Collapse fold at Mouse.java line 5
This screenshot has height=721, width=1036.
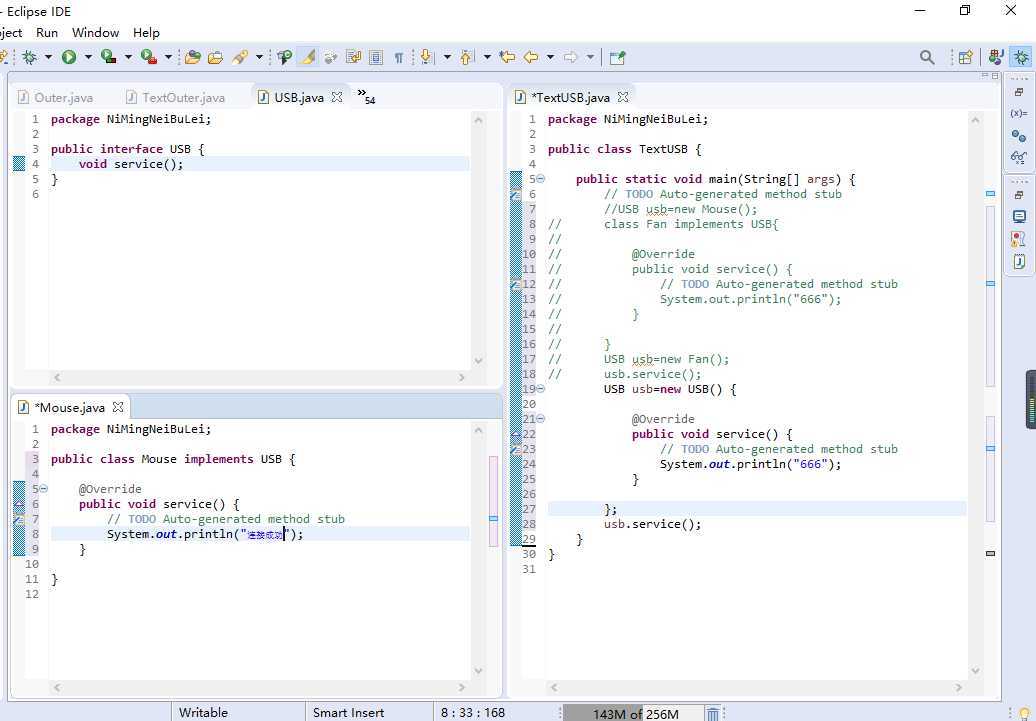(x=44, y=488)
